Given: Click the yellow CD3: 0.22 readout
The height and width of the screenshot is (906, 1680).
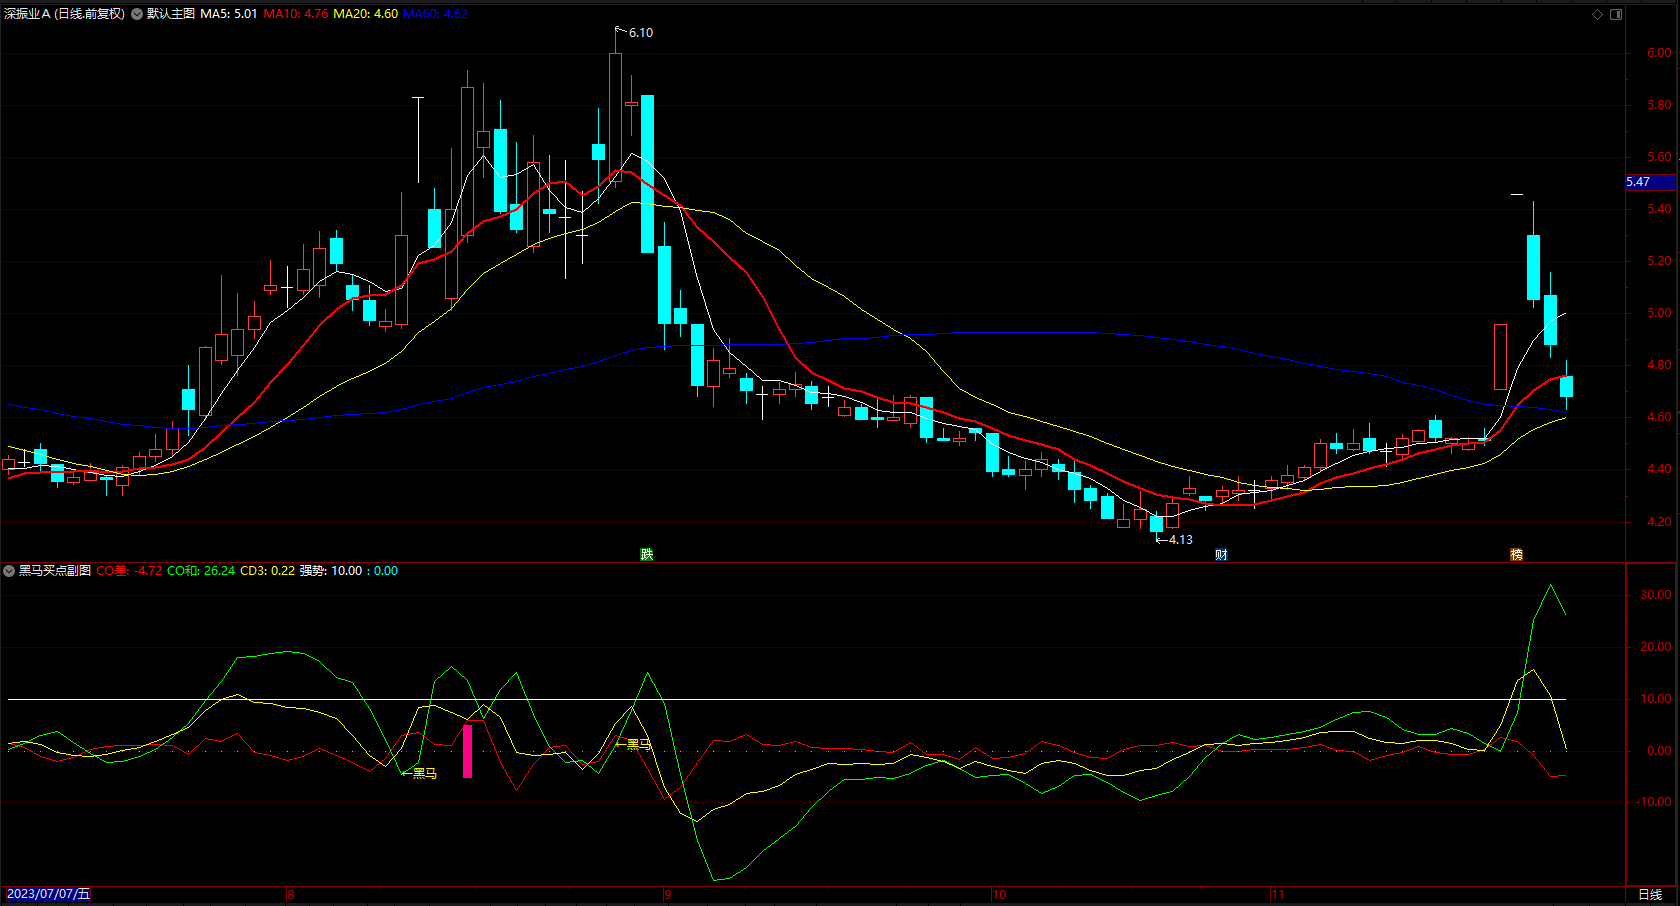Looking at the screenshot, I should coord(268,571).
